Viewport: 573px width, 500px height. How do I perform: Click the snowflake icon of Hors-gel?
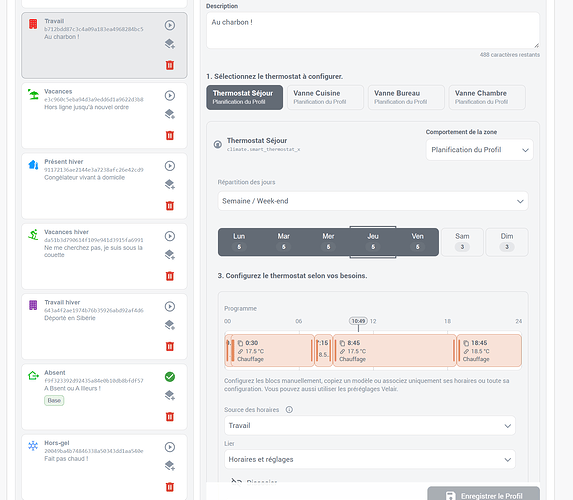(33, 446)
